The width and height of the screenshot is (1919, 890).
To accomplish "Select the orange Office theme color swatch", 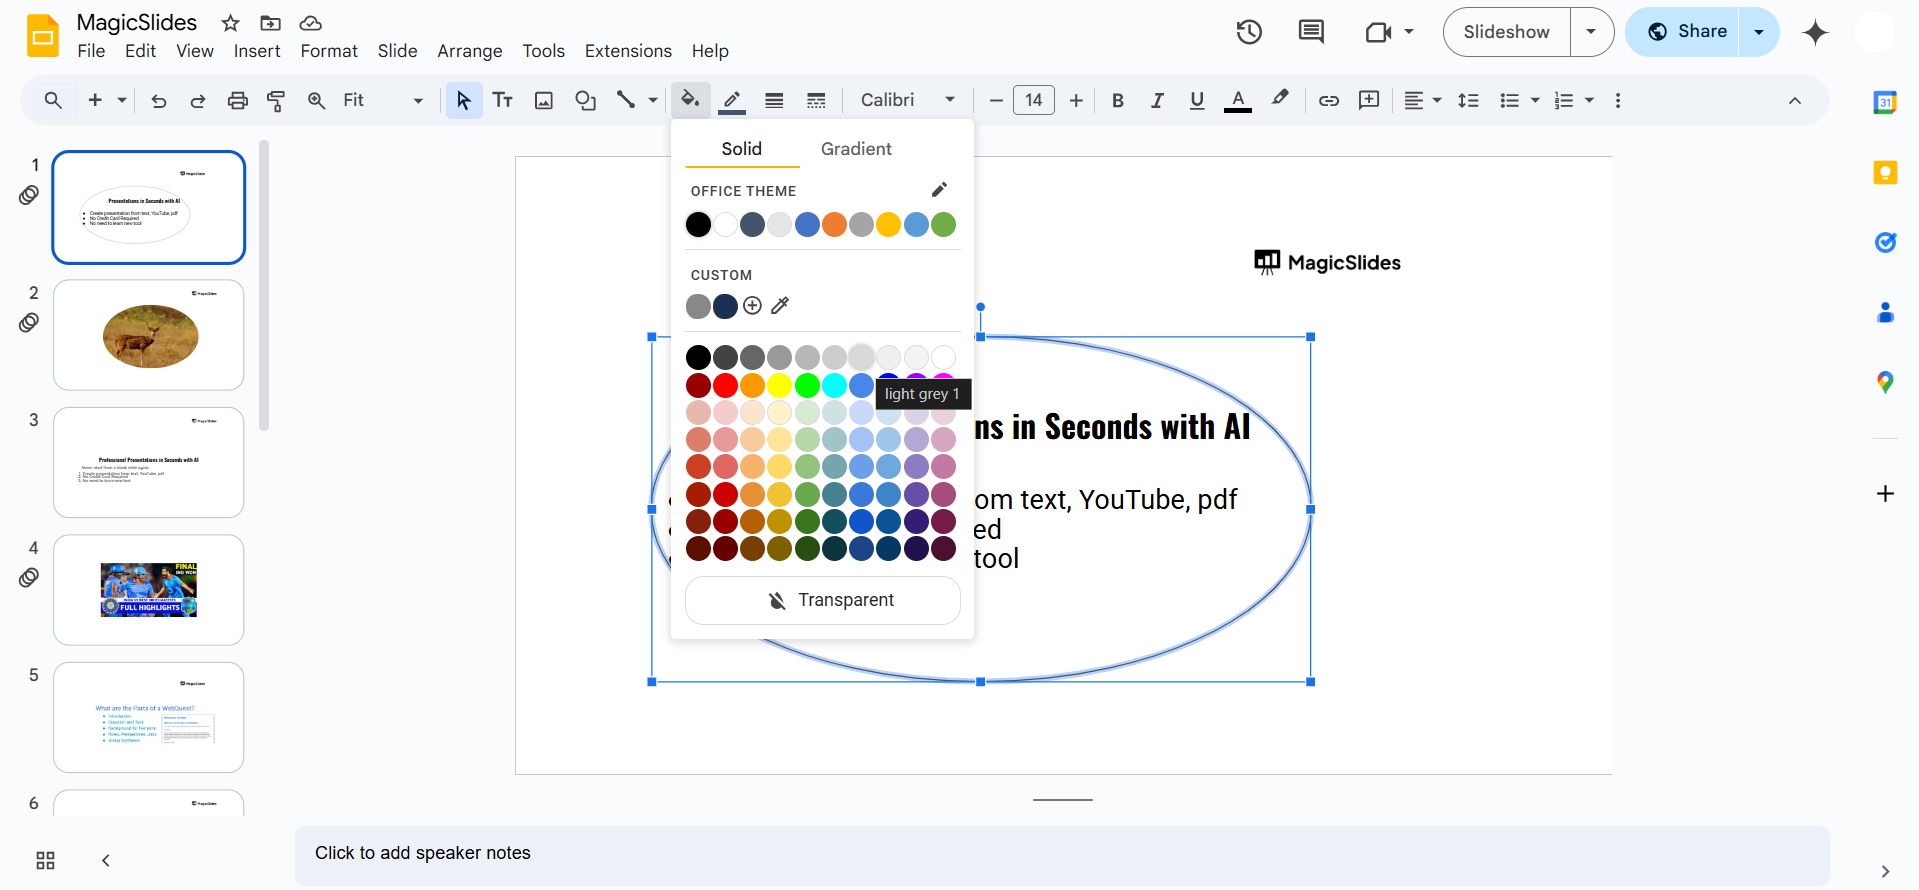I will tap(835, 225).
